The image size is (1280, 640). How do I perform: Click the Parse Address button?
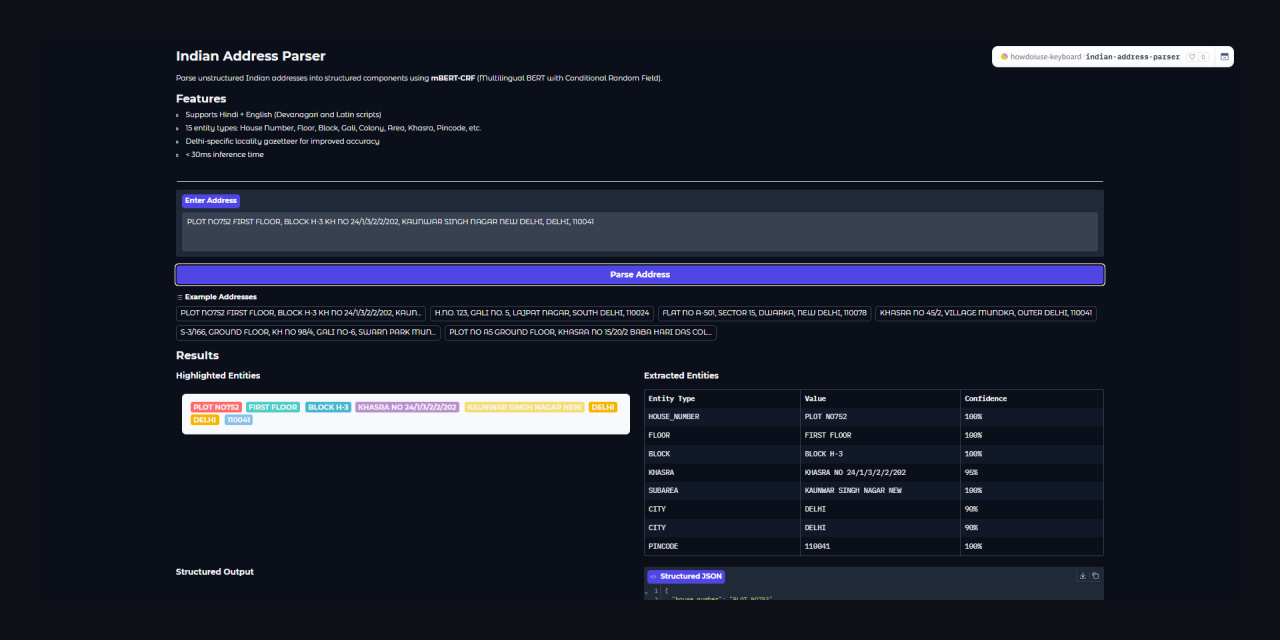tap(640, 274)
